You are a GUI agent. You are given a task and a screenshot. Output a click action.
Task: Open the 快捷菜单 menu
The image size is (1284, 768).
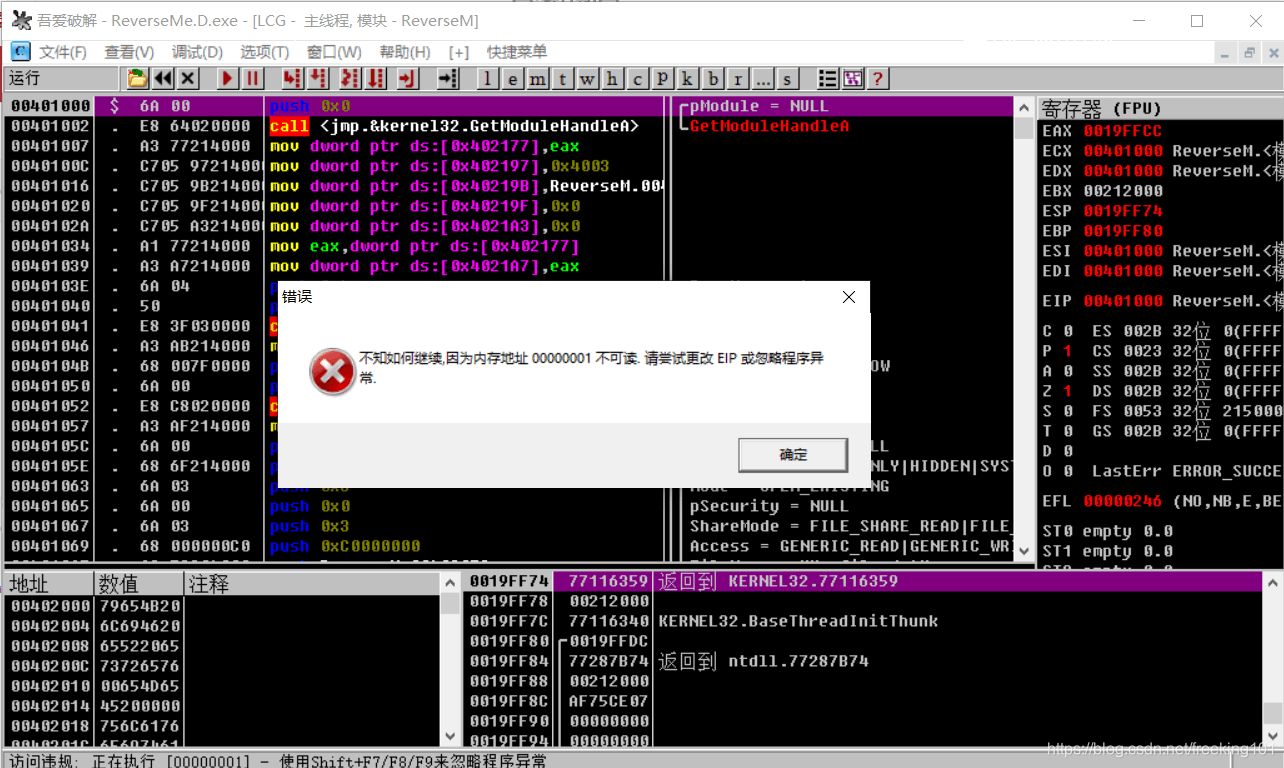[517, 52]
